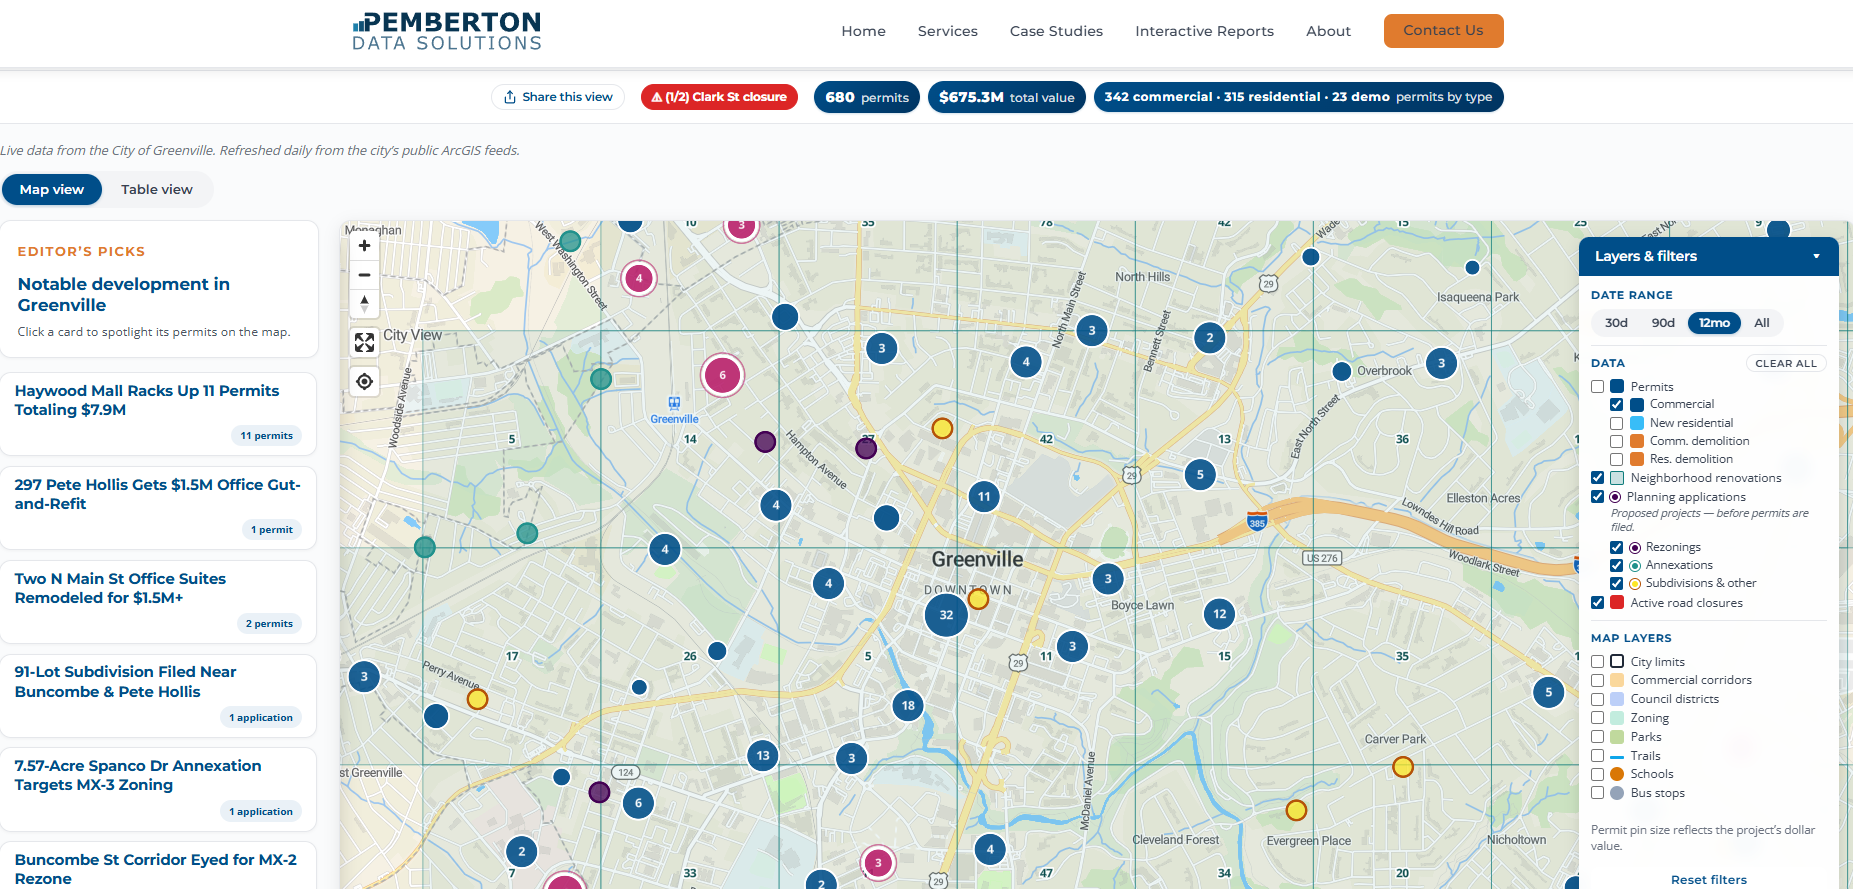This screenshot has height=889, width=1853.
Task: Open the Services menu item
Action: (x=948, y=31)
